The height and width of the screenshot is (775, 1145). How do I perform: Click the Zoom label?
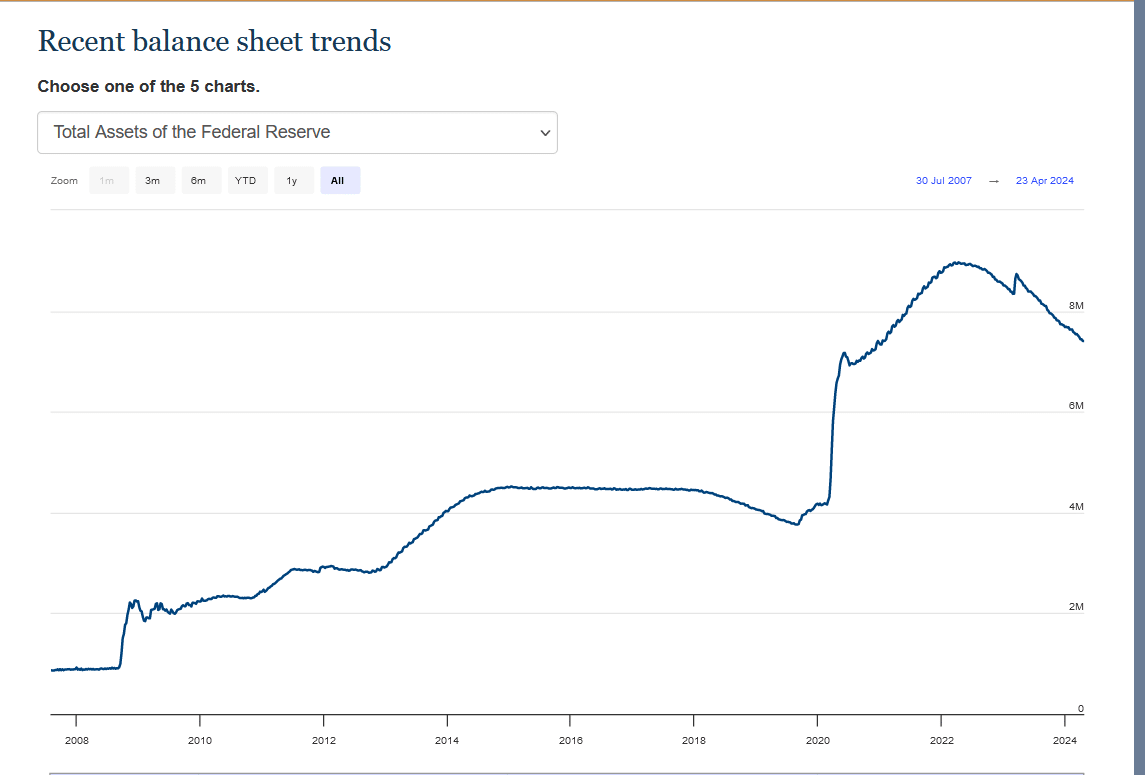(64, 180)
